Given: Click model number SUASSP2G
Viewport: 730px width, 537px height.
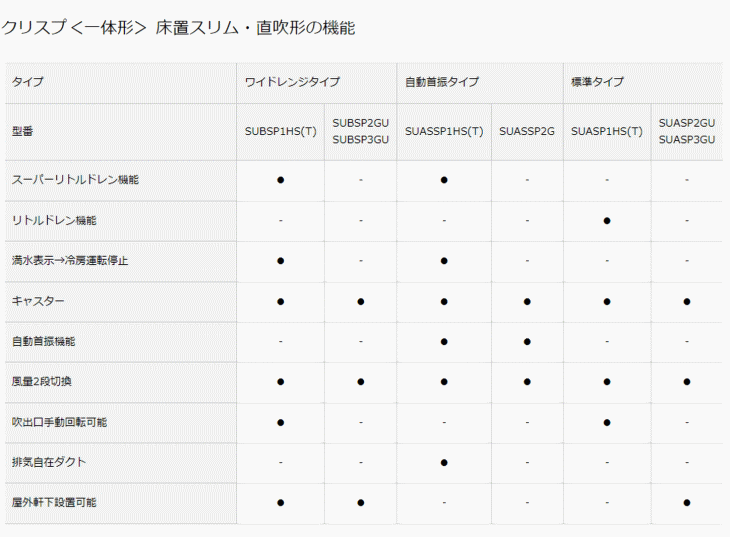Looking at the screenshot, I should (527, 131).
